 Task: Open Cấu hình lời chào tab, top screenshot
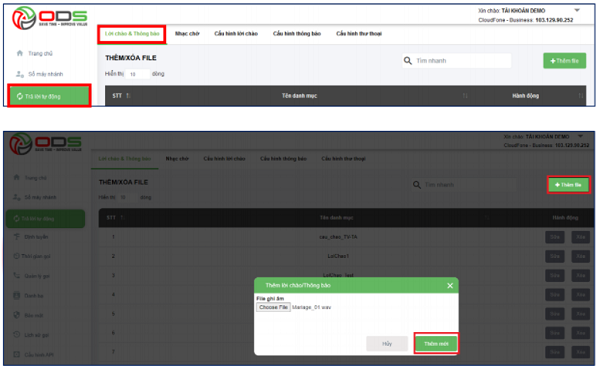coord(236,34)
